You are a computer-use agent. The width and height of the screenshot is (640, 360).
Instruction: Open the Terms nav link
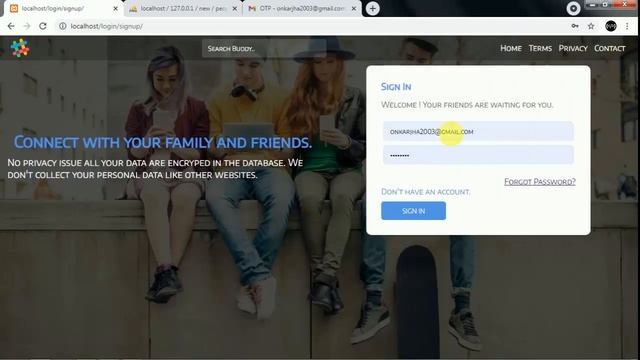tap(540, 48)
